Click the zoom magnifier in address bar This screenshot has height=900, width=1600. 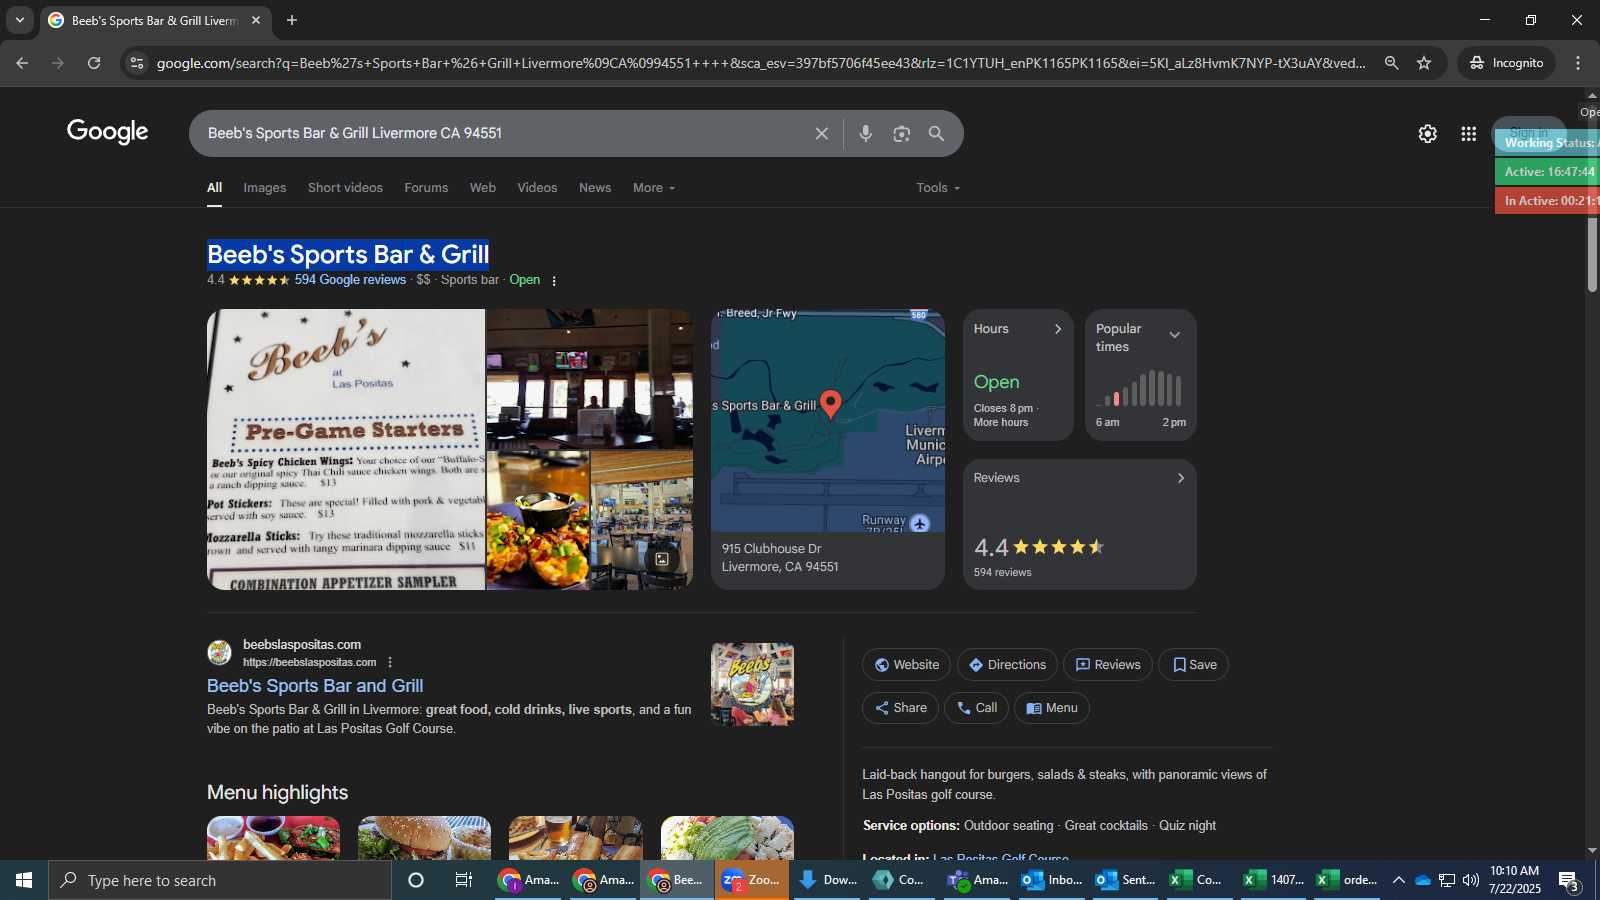[1391, 63]
